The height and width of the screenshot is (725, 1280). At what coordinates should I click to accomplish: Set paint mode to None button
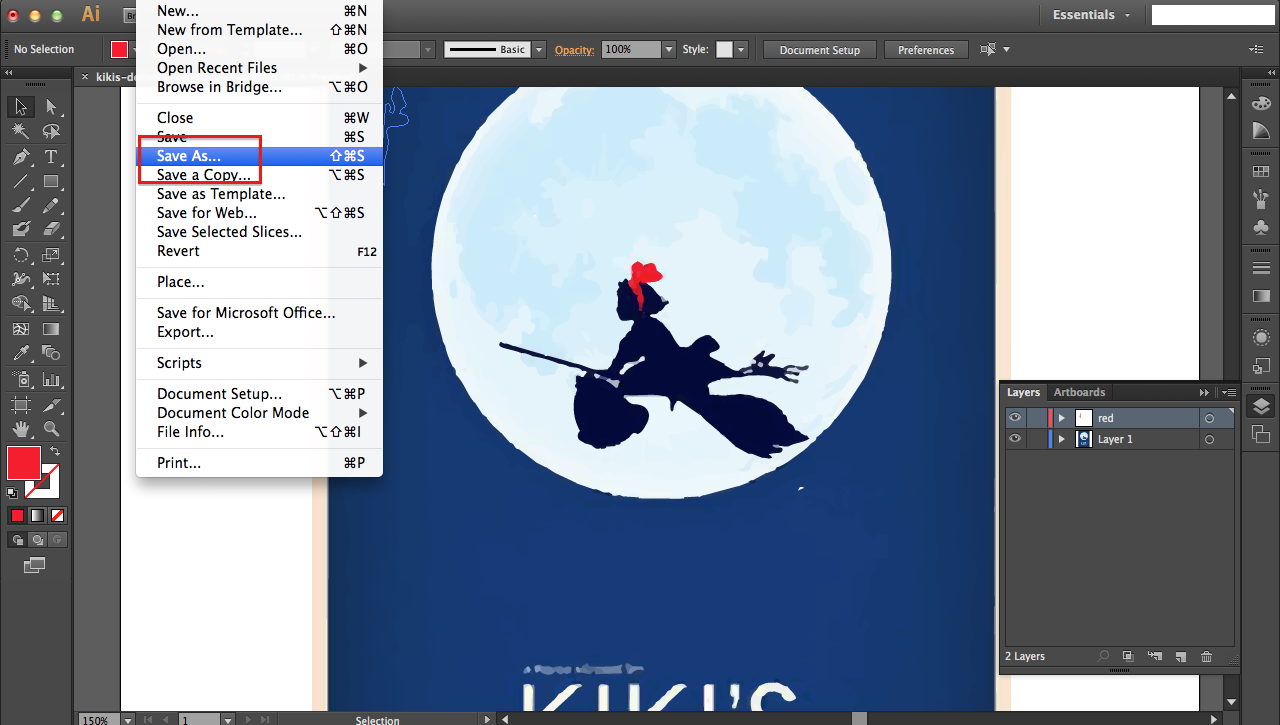57,515
